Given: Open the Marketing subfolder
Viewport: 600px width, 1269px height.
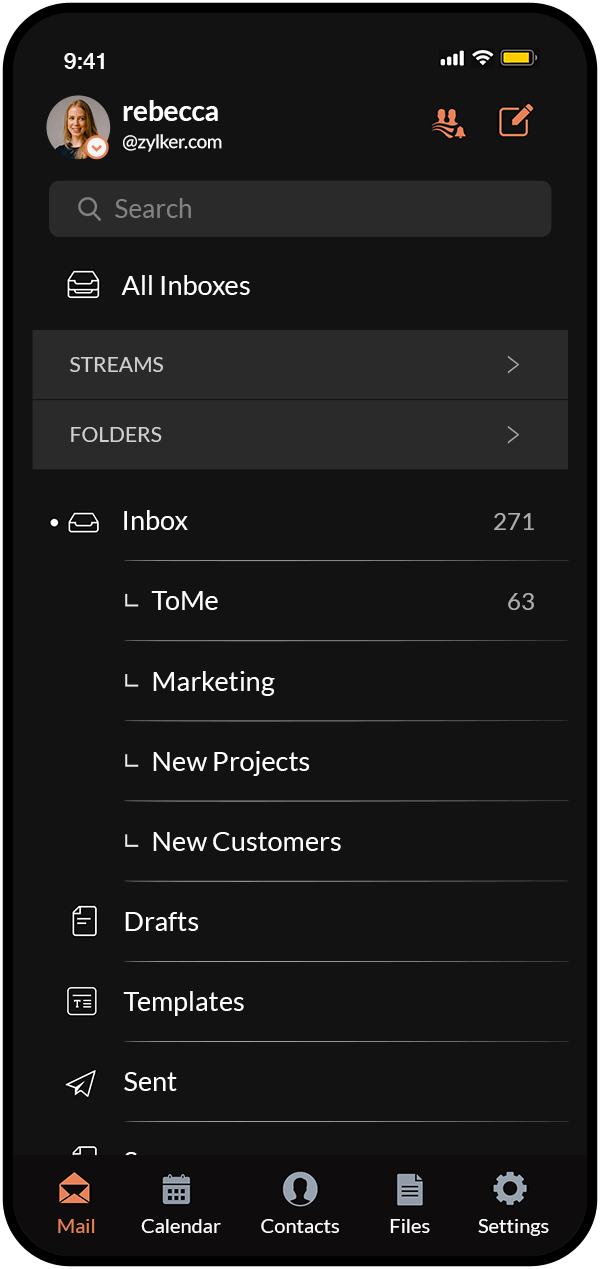Looking at the screenshot, I should [x=213, y=682].
